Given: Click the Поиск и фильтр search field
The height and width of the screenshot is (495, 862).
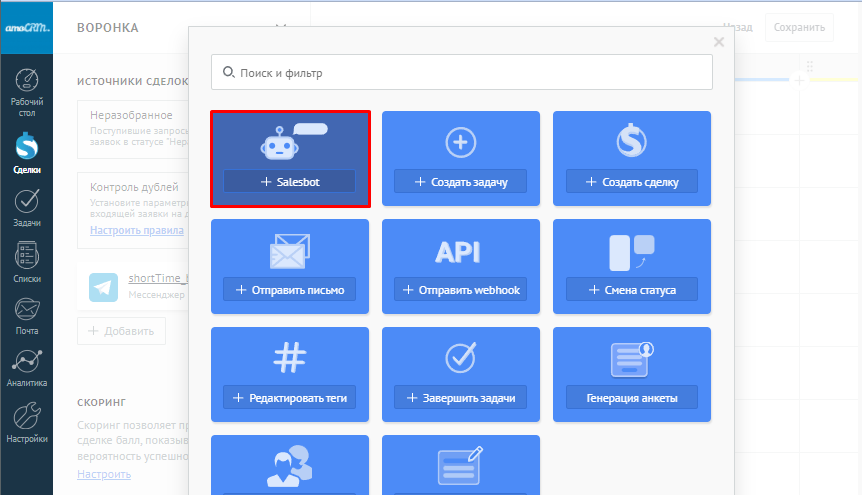Looking at the screenshot, I should pyautogui.click(x=461, y=73).
